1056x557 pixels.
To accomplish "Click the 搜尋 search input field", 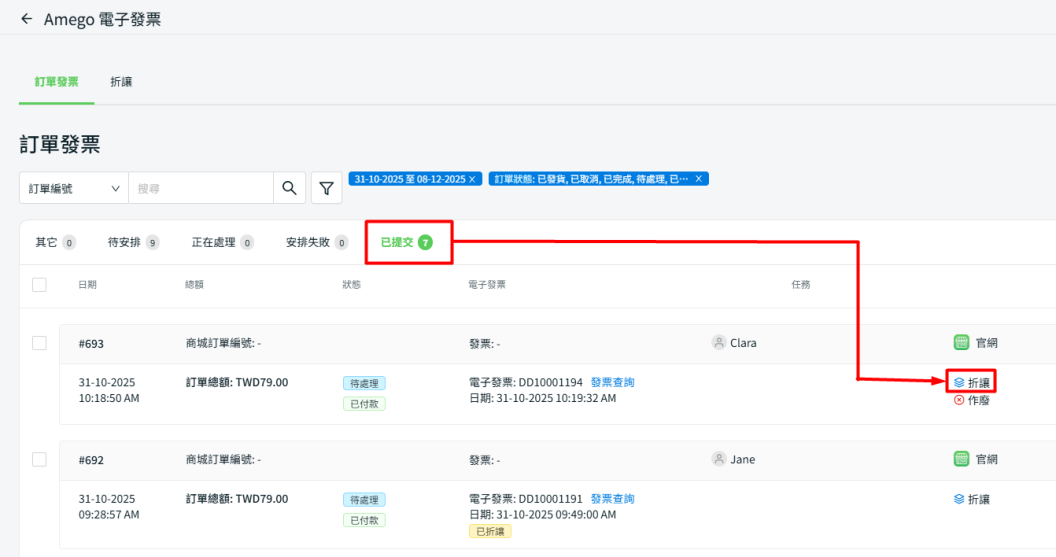I will tap(200, 188).
